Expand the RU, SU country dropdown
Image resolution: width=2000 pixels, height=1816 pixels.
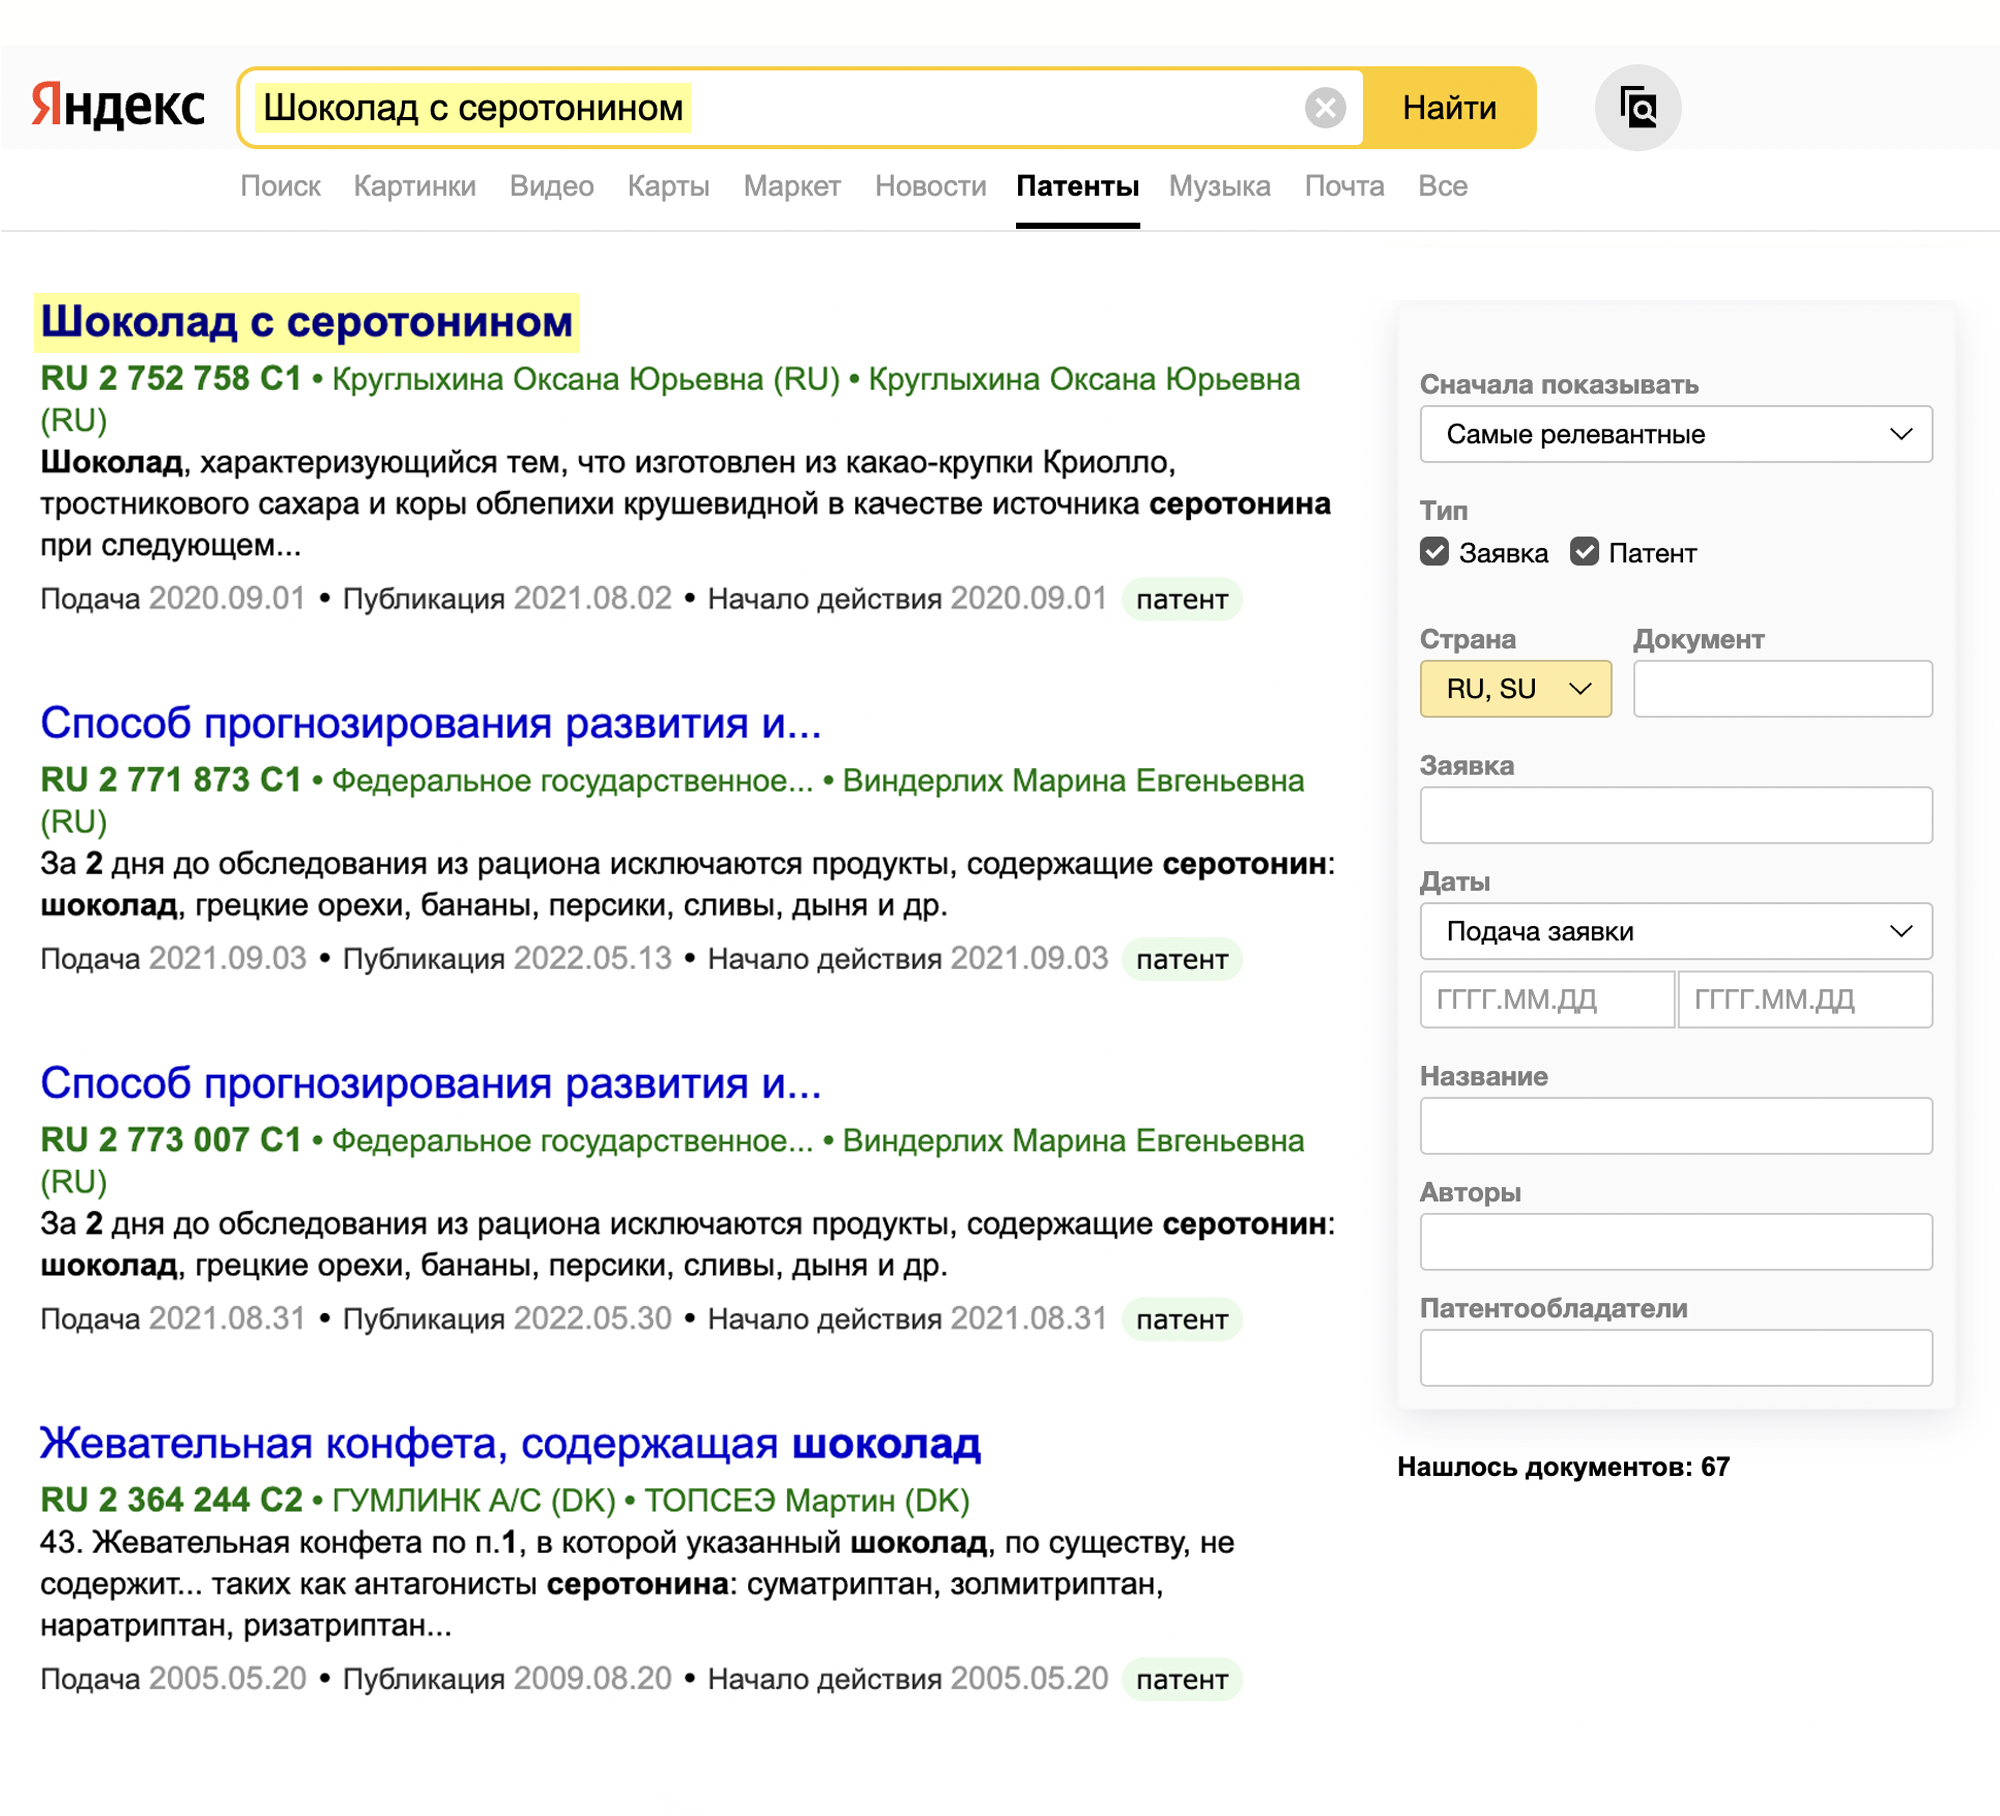[x=1515, y=689]
